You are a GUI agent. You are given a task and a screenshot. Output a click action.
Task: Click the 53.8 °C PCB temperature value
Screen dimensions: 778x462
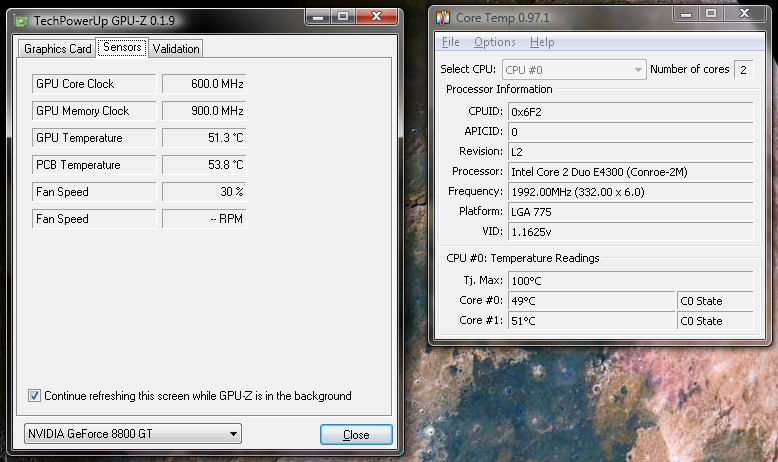204,165
